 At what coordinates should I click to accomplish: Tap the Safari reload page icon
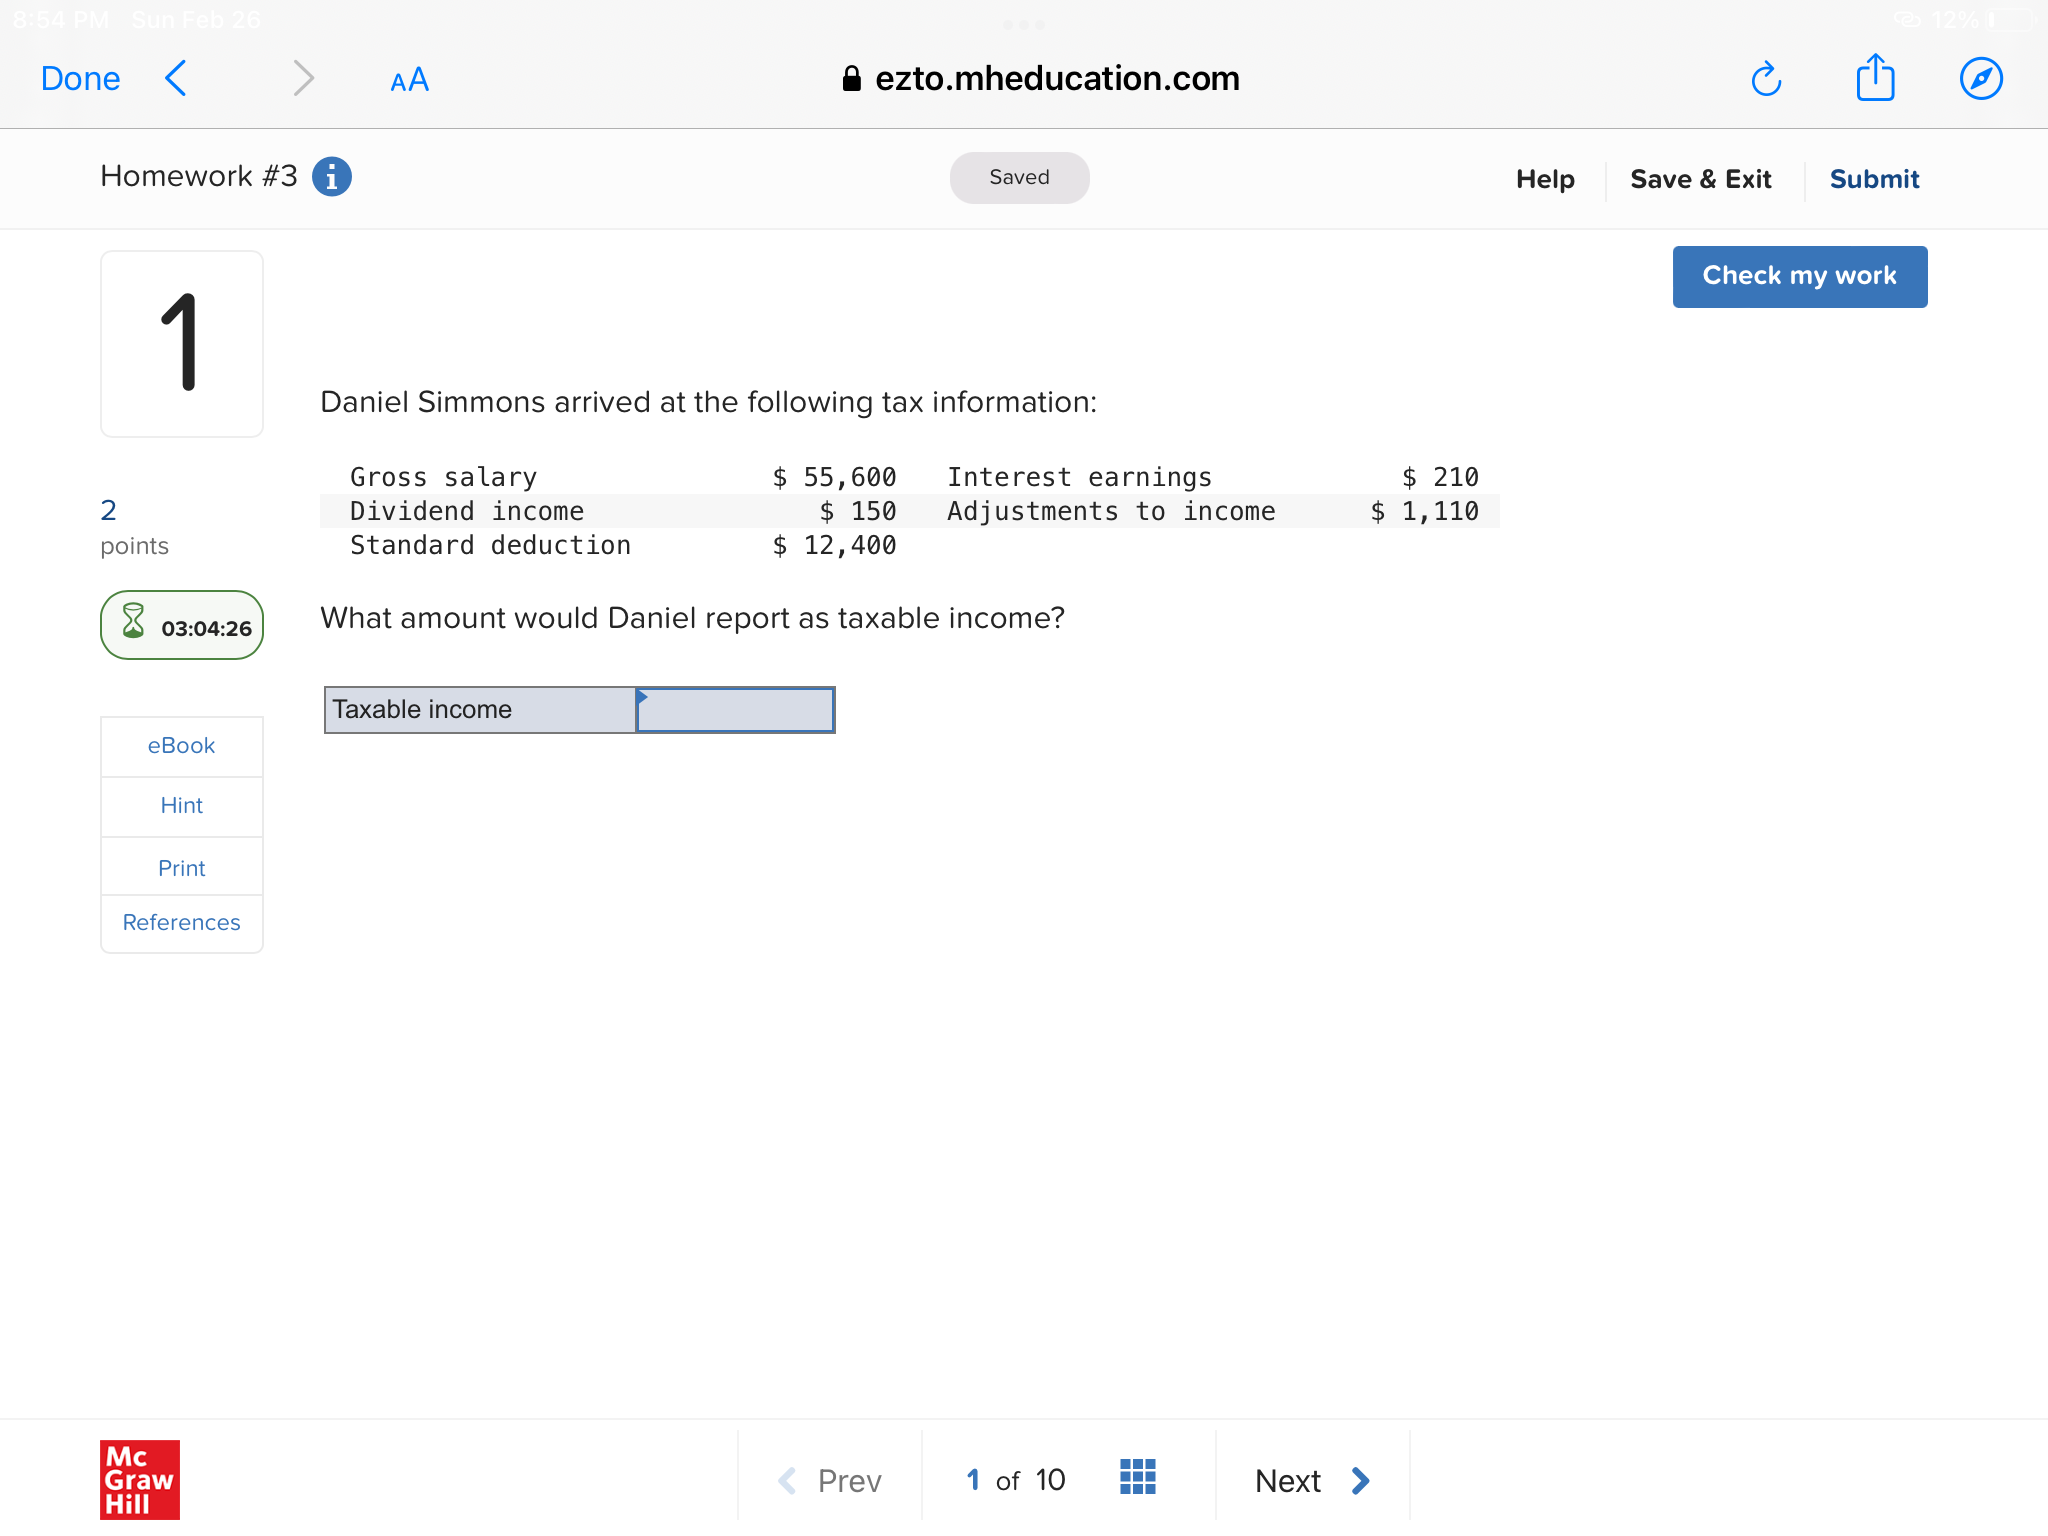[x=1766, y=79]
